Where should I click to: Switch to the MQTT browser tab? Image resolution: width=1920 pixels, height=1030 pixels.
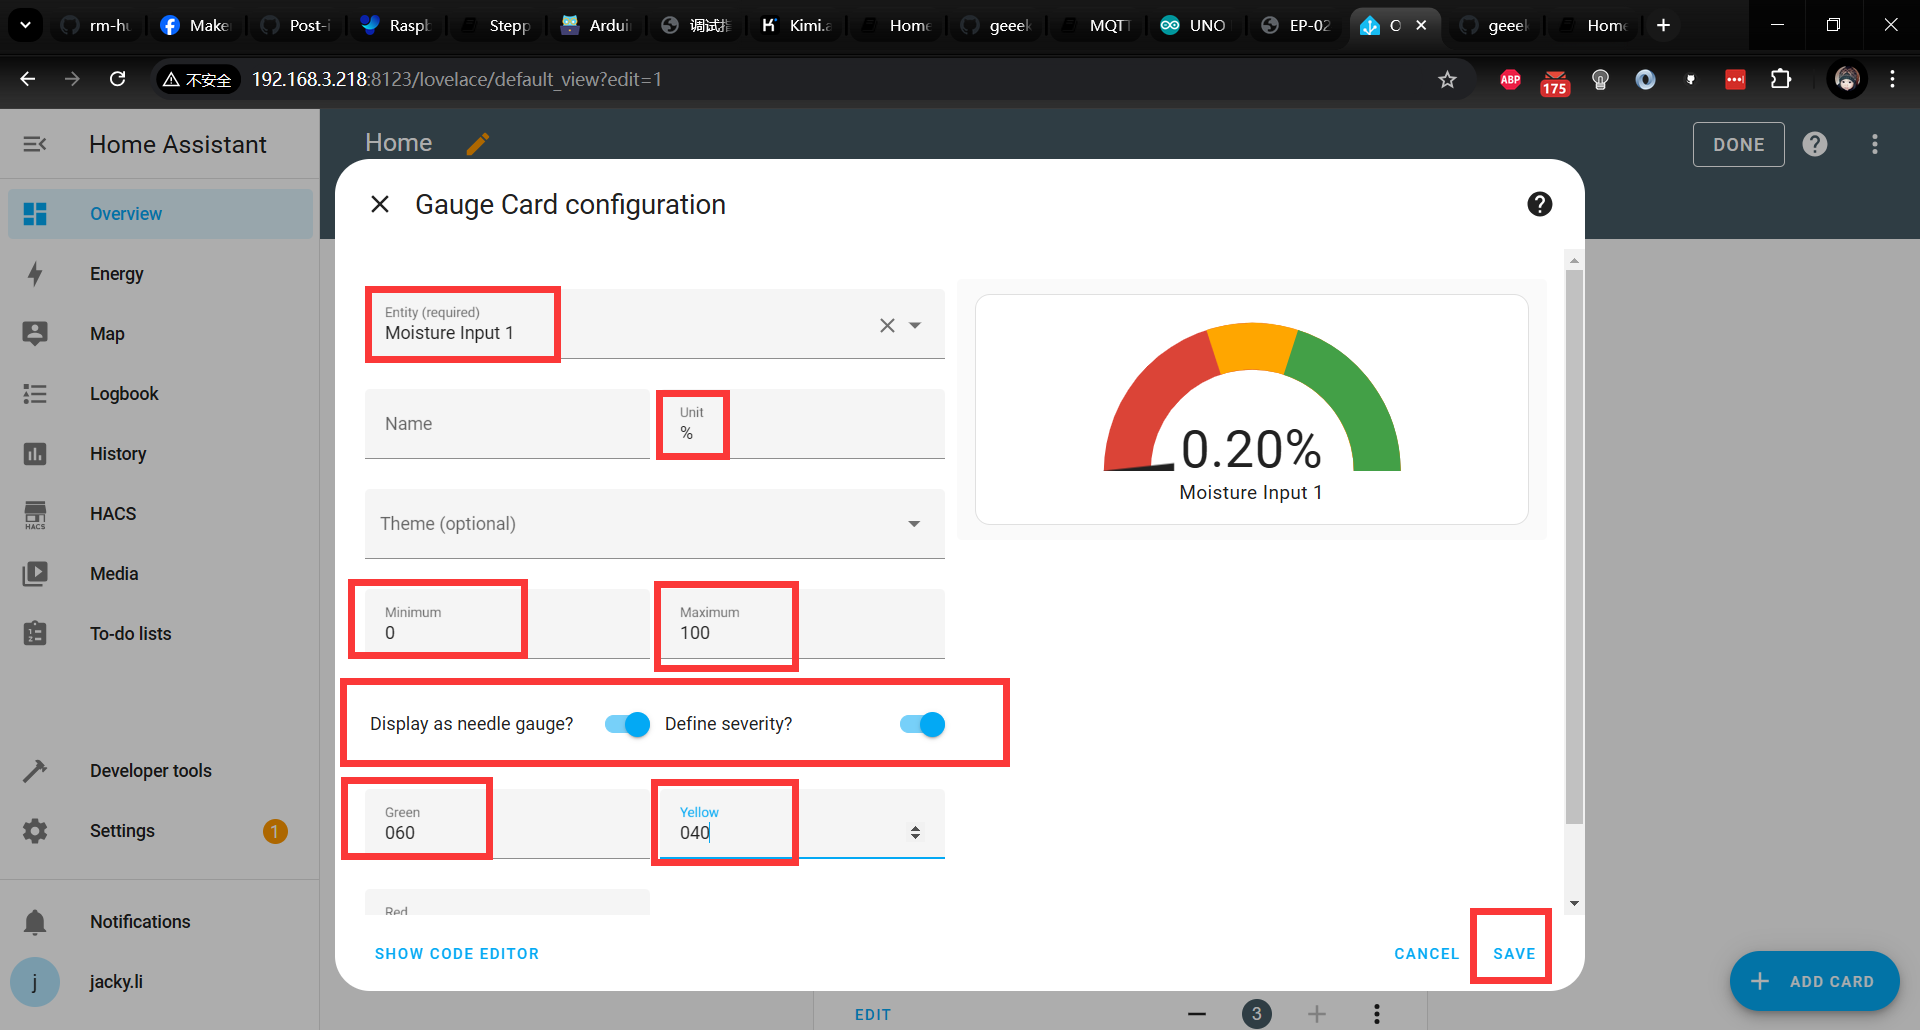(1096, 25)
